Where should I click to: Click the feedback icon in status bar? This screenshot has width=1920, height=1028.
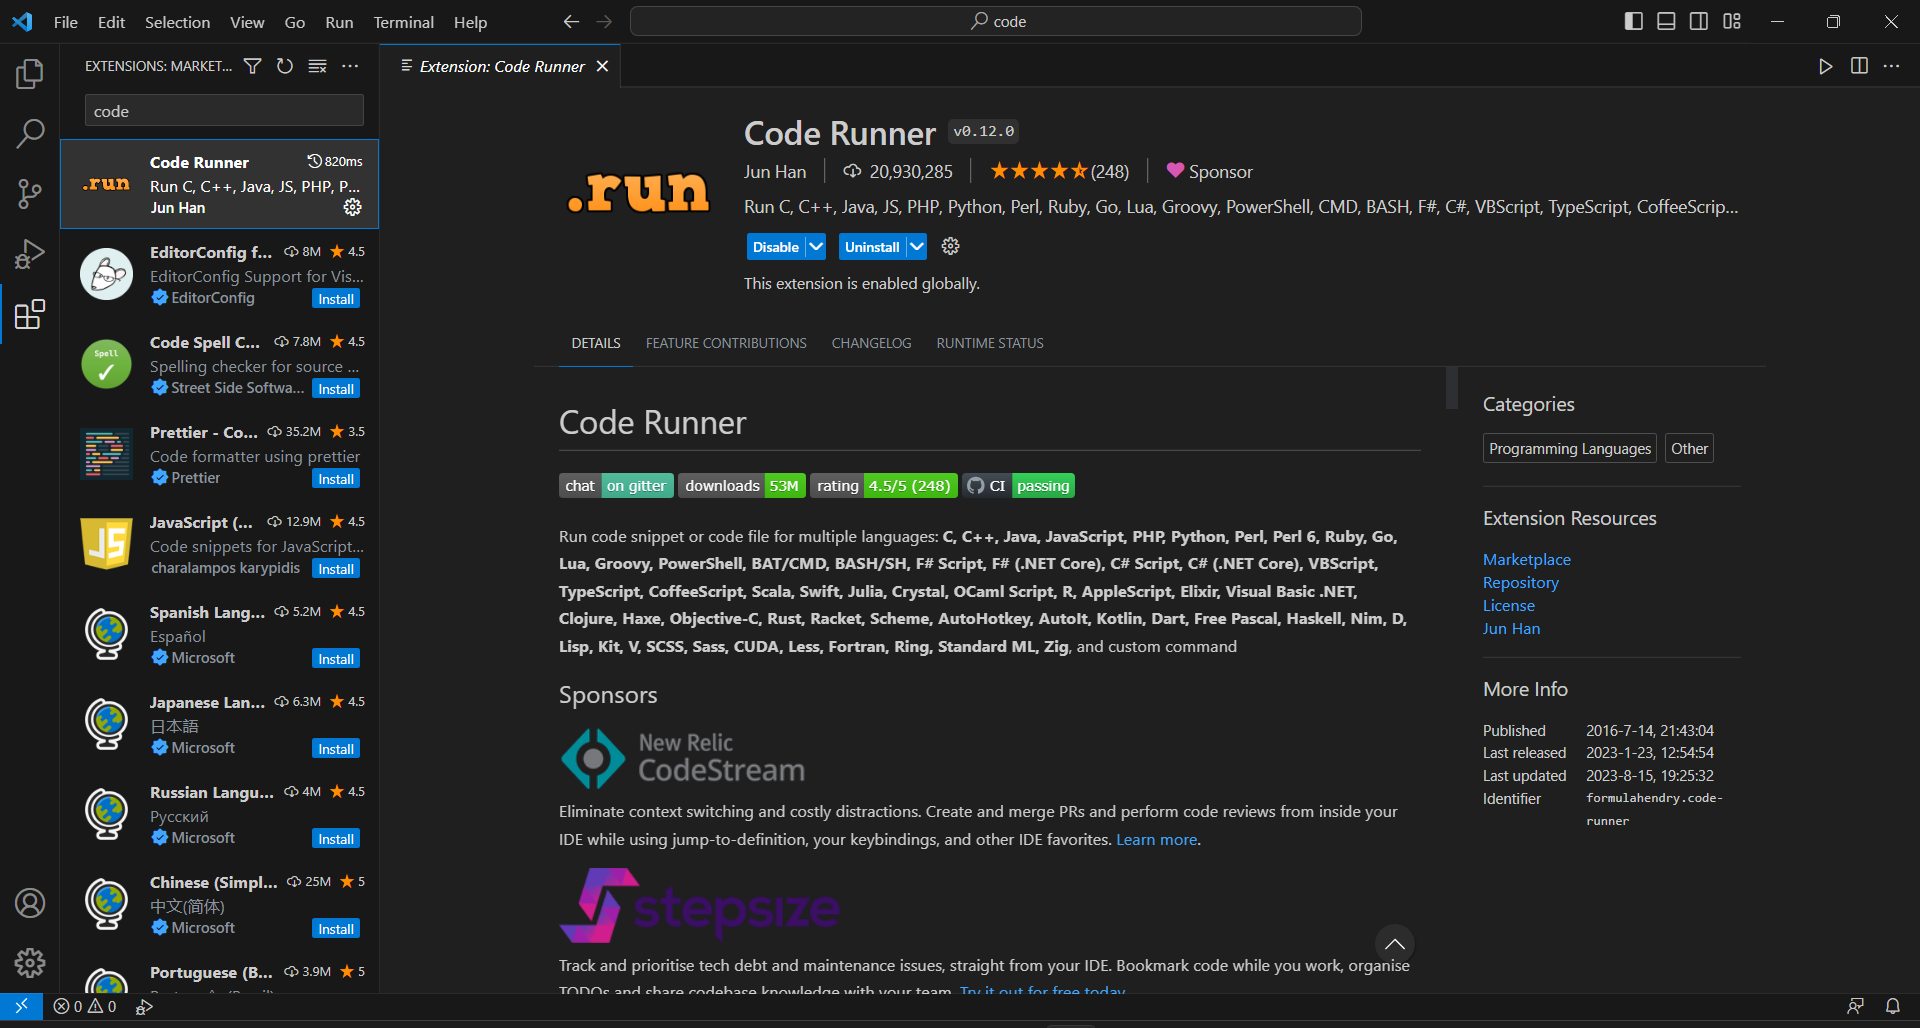click(1855, 1006)
